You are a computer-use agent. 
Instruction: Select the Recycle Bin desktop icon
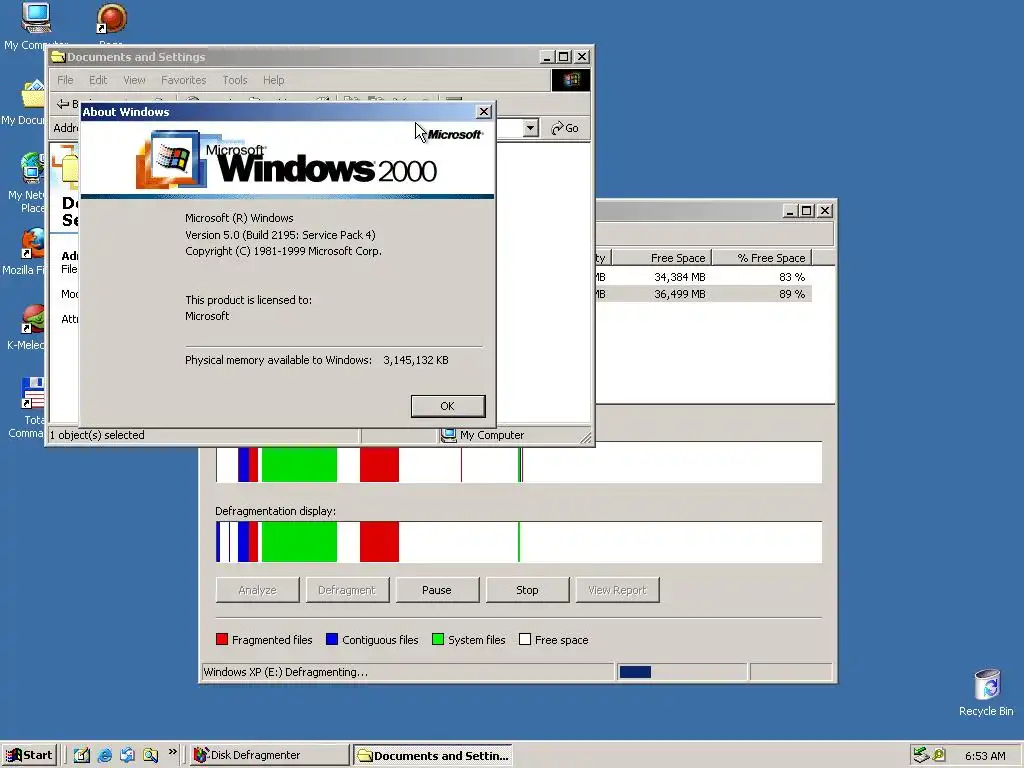coord(986,692)
